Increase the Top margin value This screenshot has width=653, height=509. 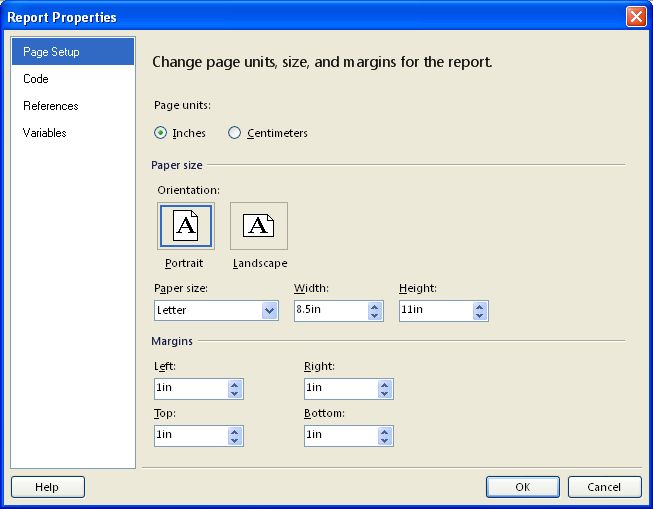(235, 431)
